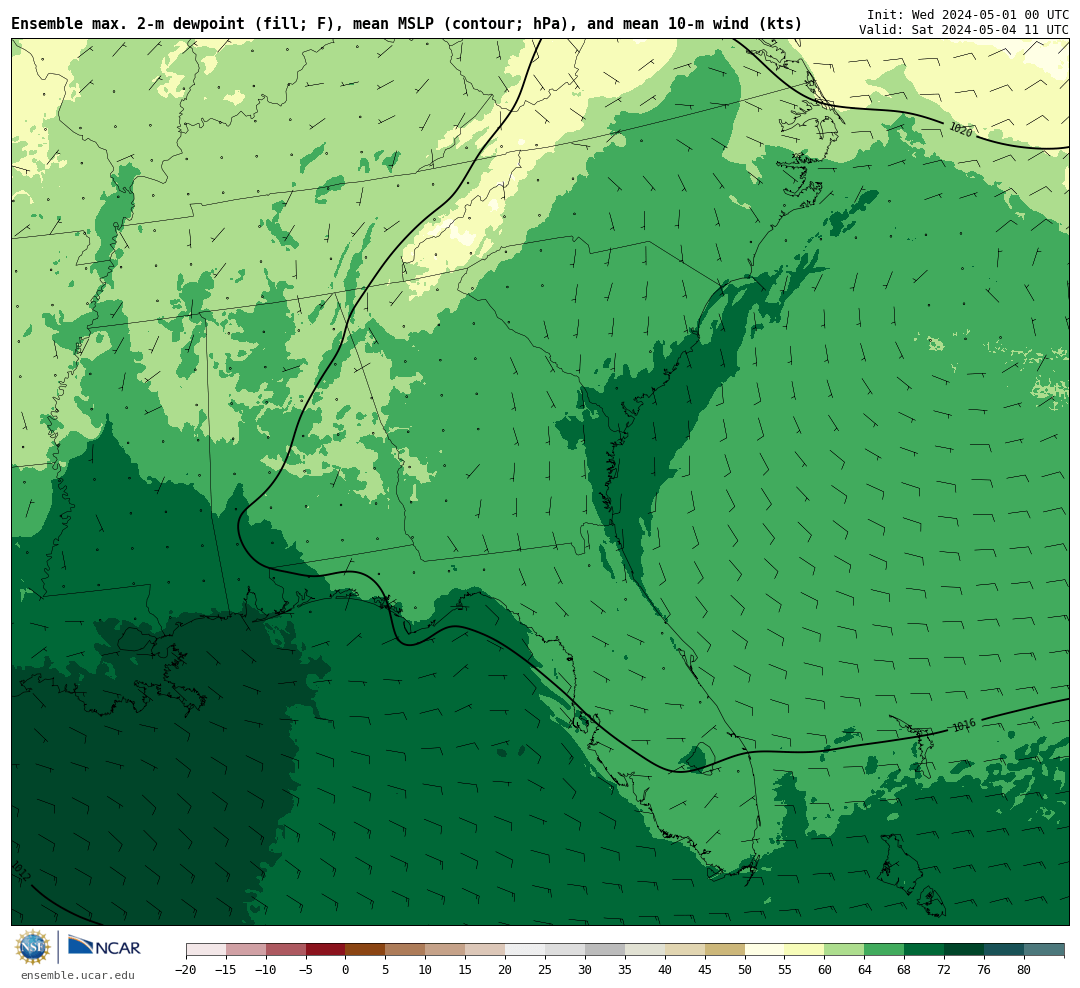The image size is (1080, 988).
Task: Click the -5 to 0 dark red swatch
Action: point(326,950)
